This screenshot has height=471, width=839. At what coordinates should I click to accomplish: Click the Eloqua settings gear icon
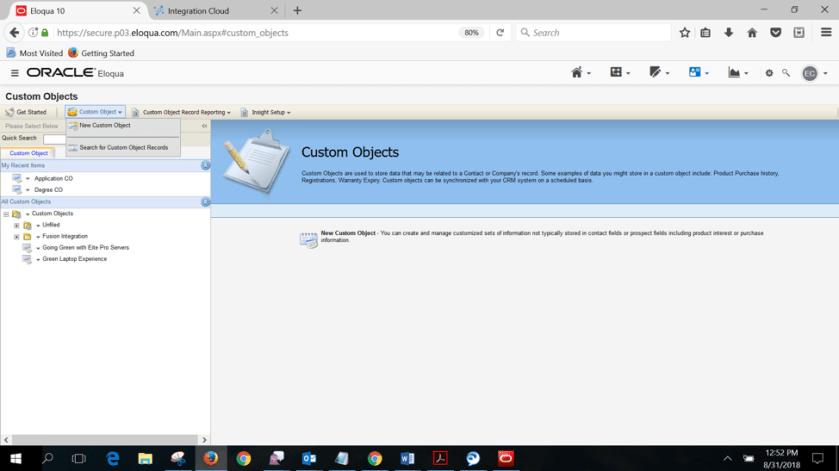pos(769,73)
